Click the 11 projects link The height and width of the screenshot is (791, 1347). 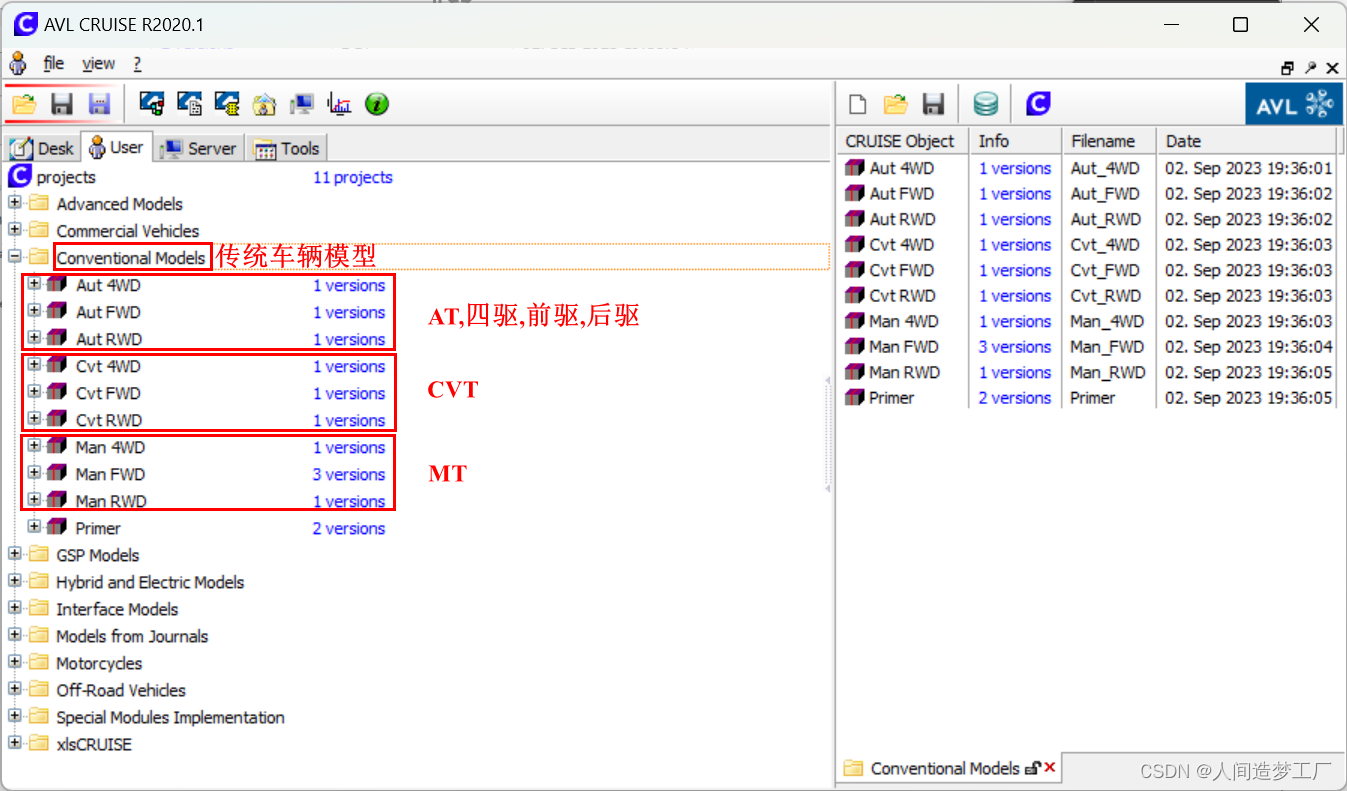click(x=353, y=177)
